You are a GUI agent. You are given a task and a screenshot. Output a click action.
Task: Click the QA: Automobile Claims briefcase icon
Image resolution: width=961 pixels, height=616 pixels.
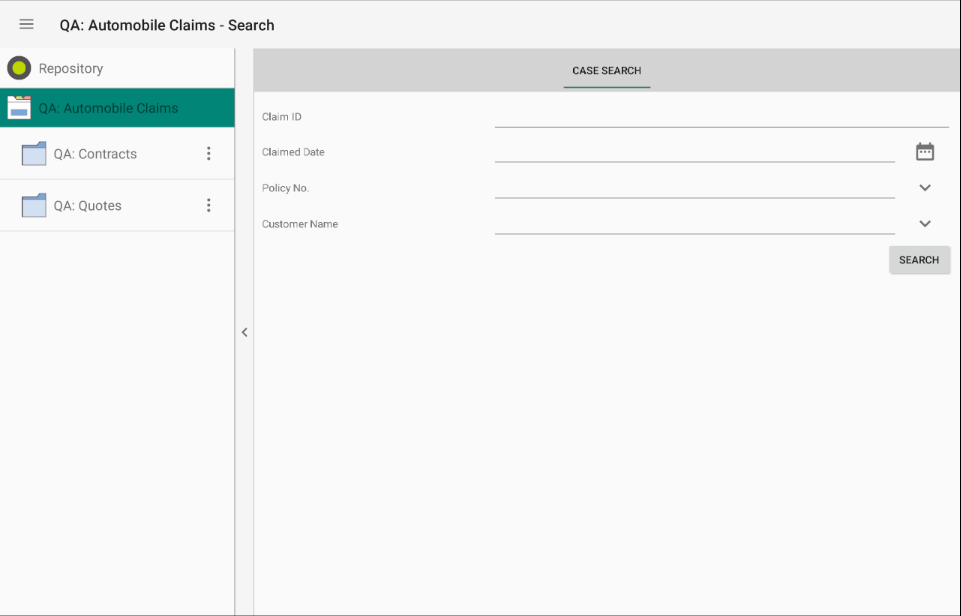pos(20,107)
